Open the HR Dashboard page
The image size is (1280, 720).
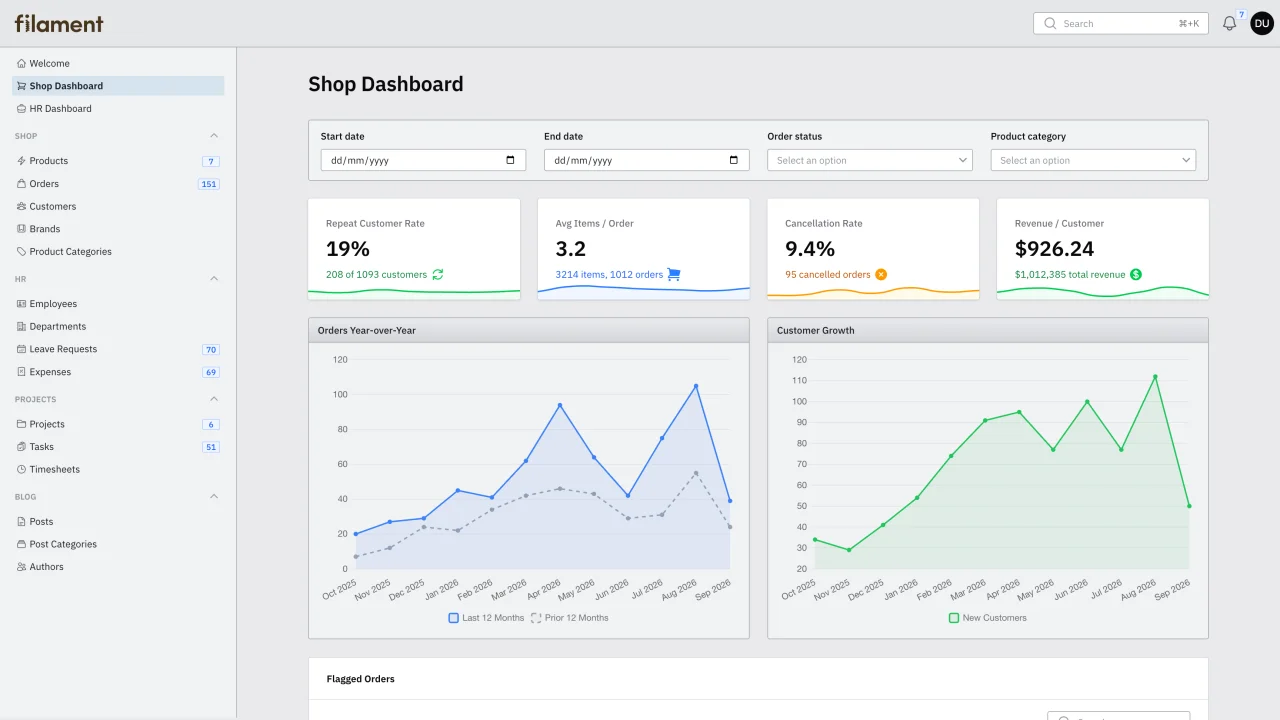118,109
